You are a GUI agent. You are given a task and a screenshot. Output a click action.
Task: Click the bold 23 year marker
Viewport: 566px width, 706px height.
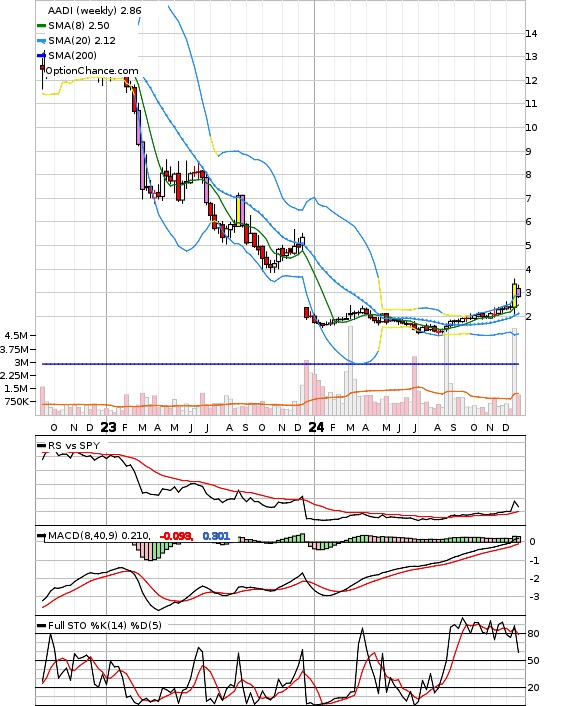pyautogui.click(x=108, y=427)
